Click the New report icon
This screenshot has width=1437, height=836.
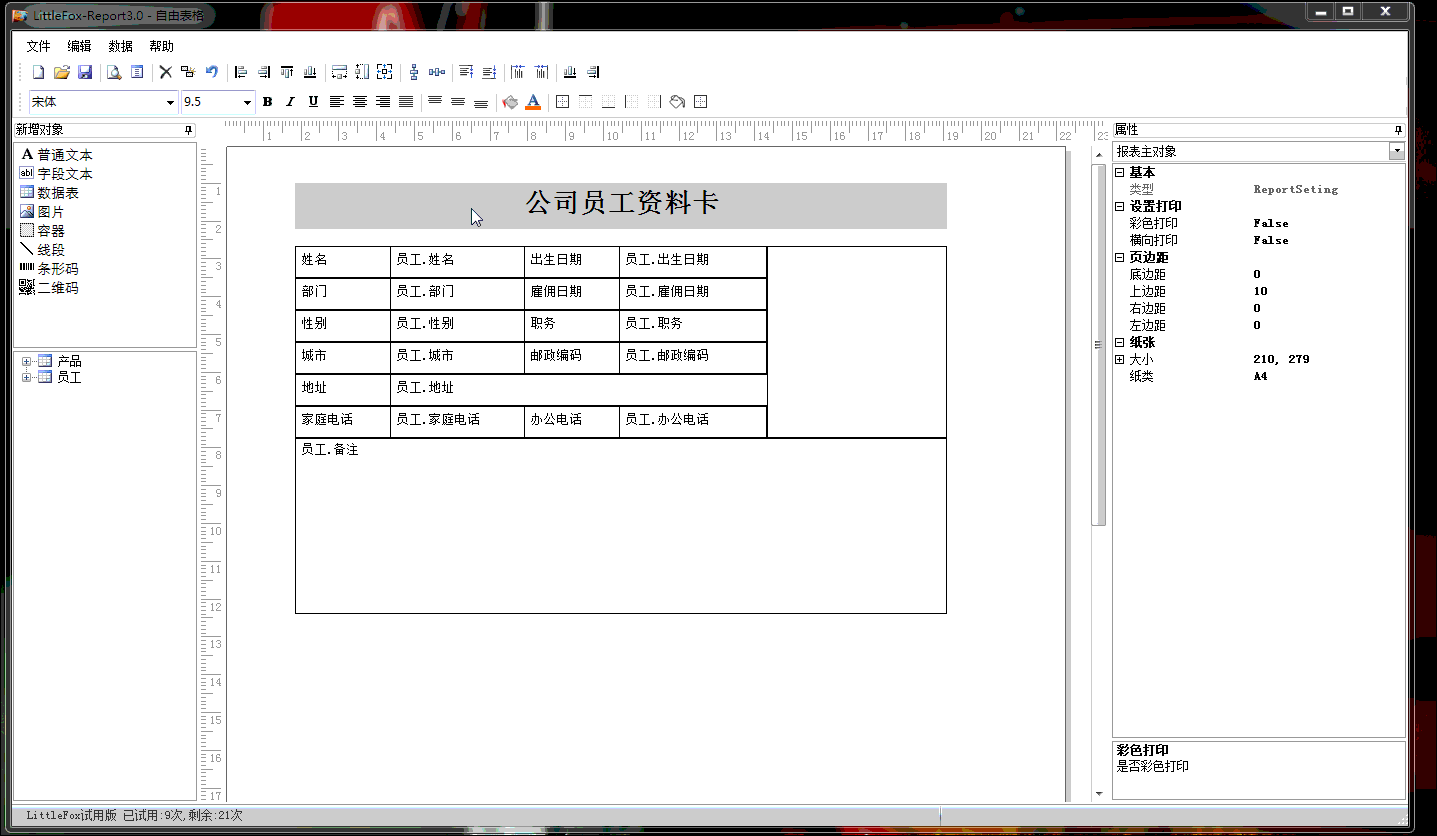tap(39, 72)
